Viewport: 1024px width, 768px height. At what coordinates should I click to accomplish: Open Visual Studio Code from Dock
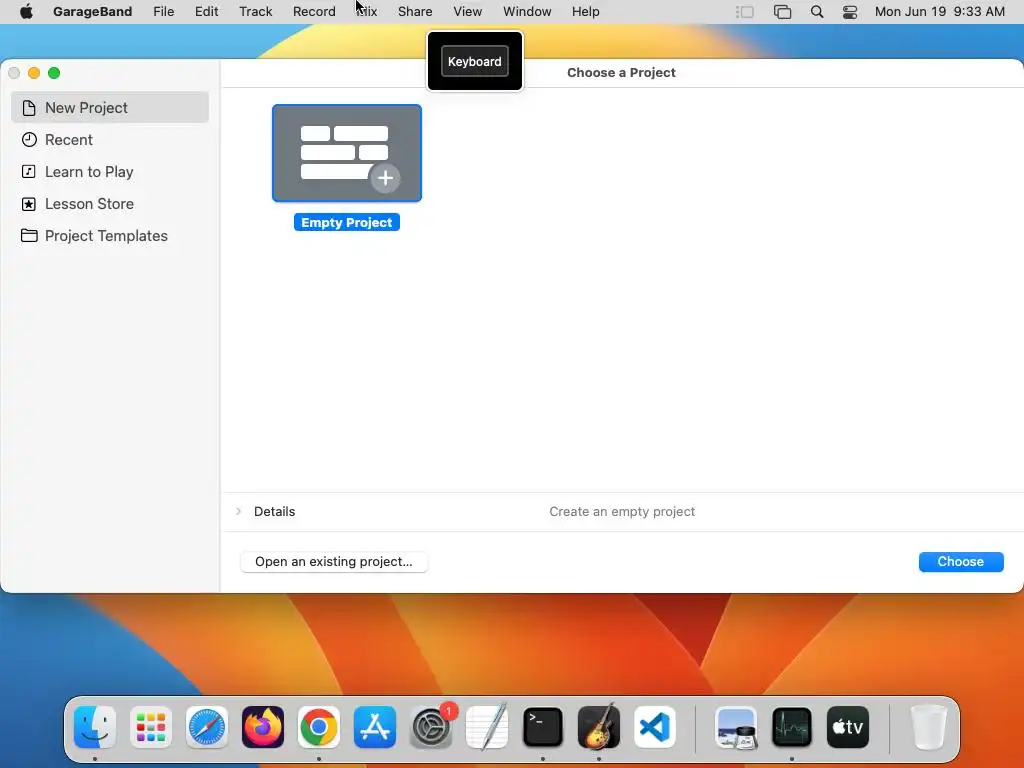pos(655,727)
